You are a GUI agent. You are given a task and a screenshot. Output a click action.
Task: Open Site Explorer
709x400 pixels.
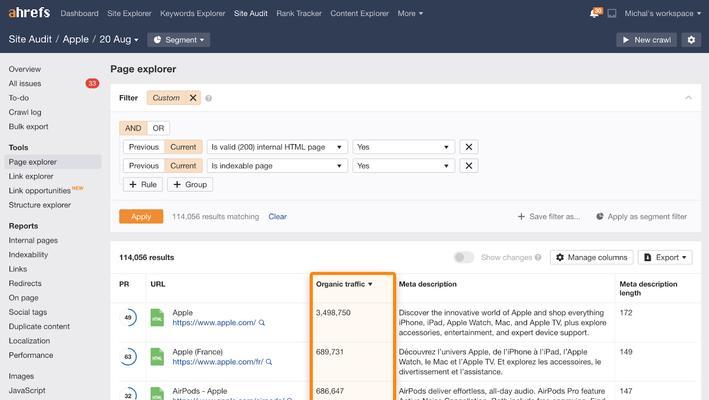pyautogui.click(x=129, y=14)
